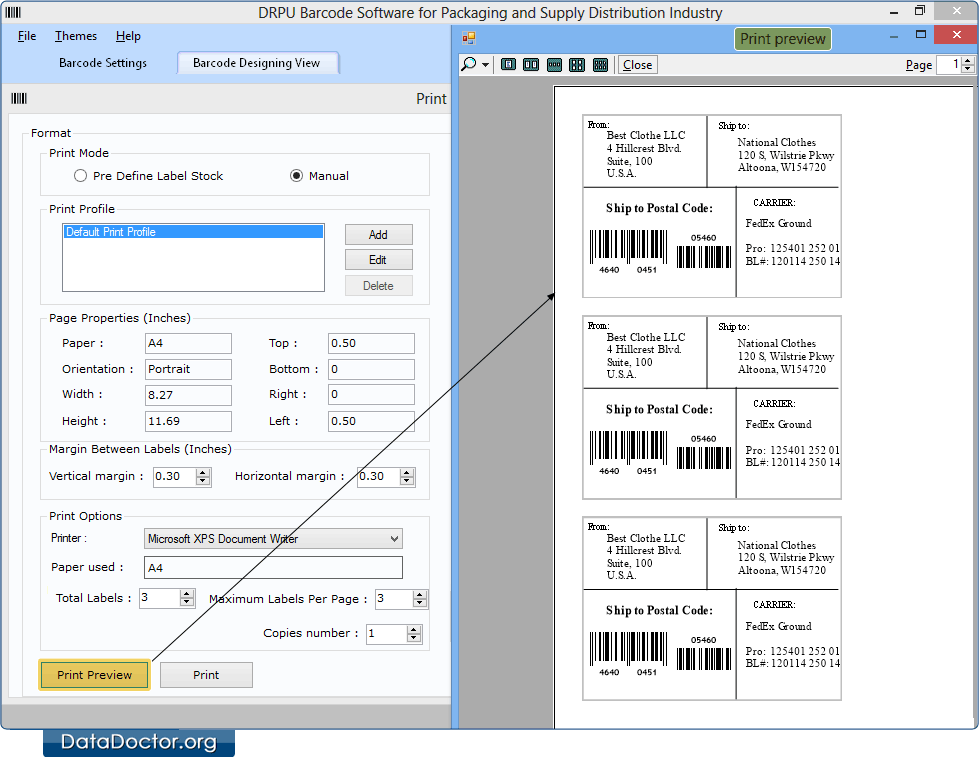The width and height of the screenshot is (979, 757).
Task: Click the Left margin field
Action: coord(371,421)
